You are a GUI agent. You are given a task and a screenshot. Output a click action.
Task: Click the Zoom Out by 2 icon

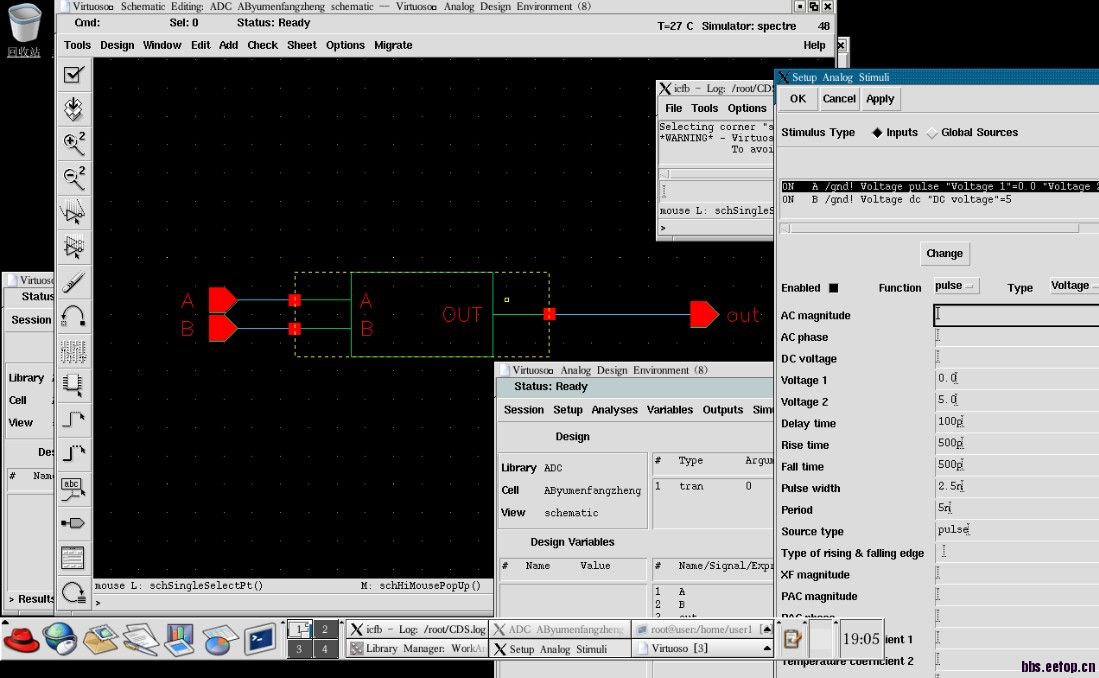pos(74,178)
